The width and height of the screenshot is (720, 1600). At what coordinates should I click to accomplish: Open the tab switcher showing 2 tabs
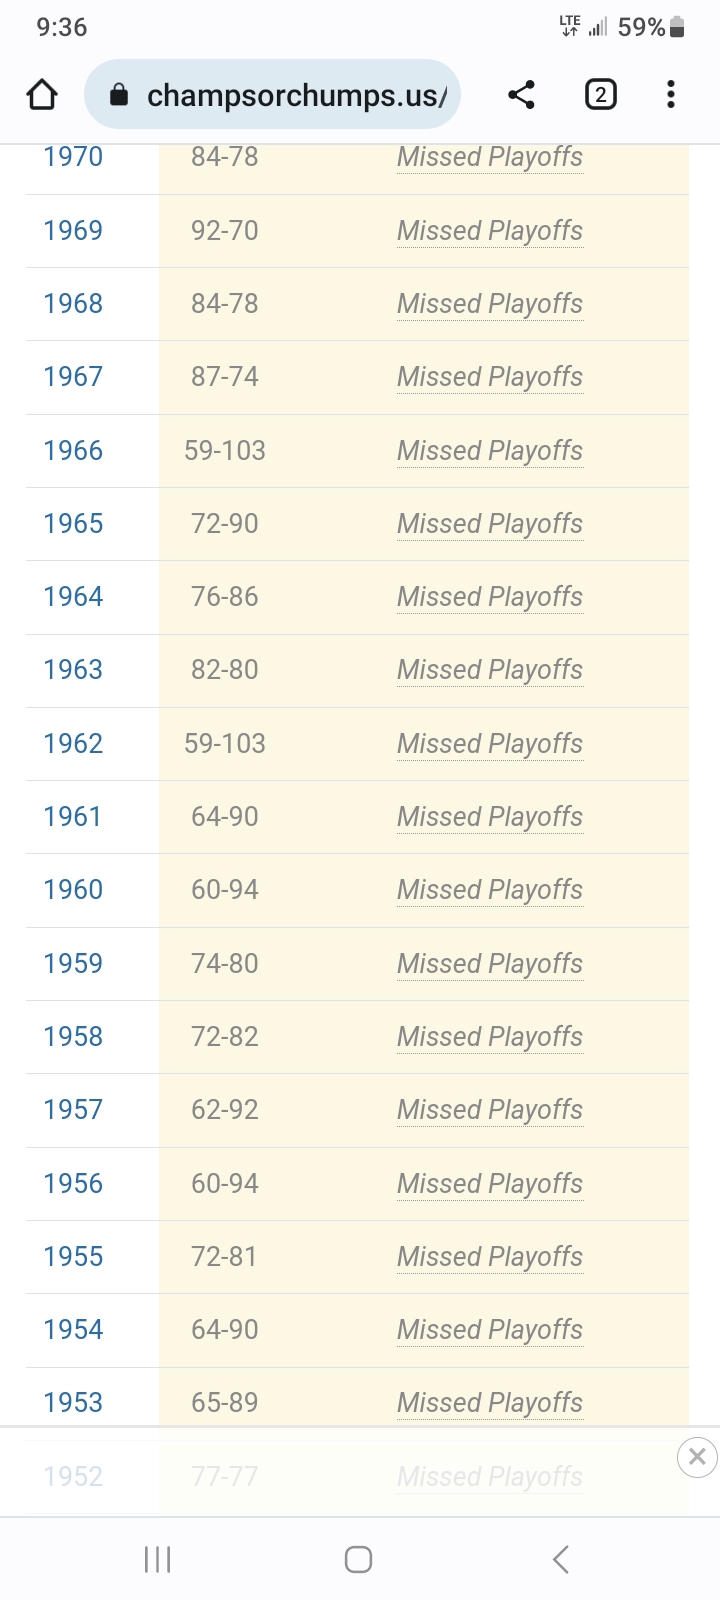600,95
